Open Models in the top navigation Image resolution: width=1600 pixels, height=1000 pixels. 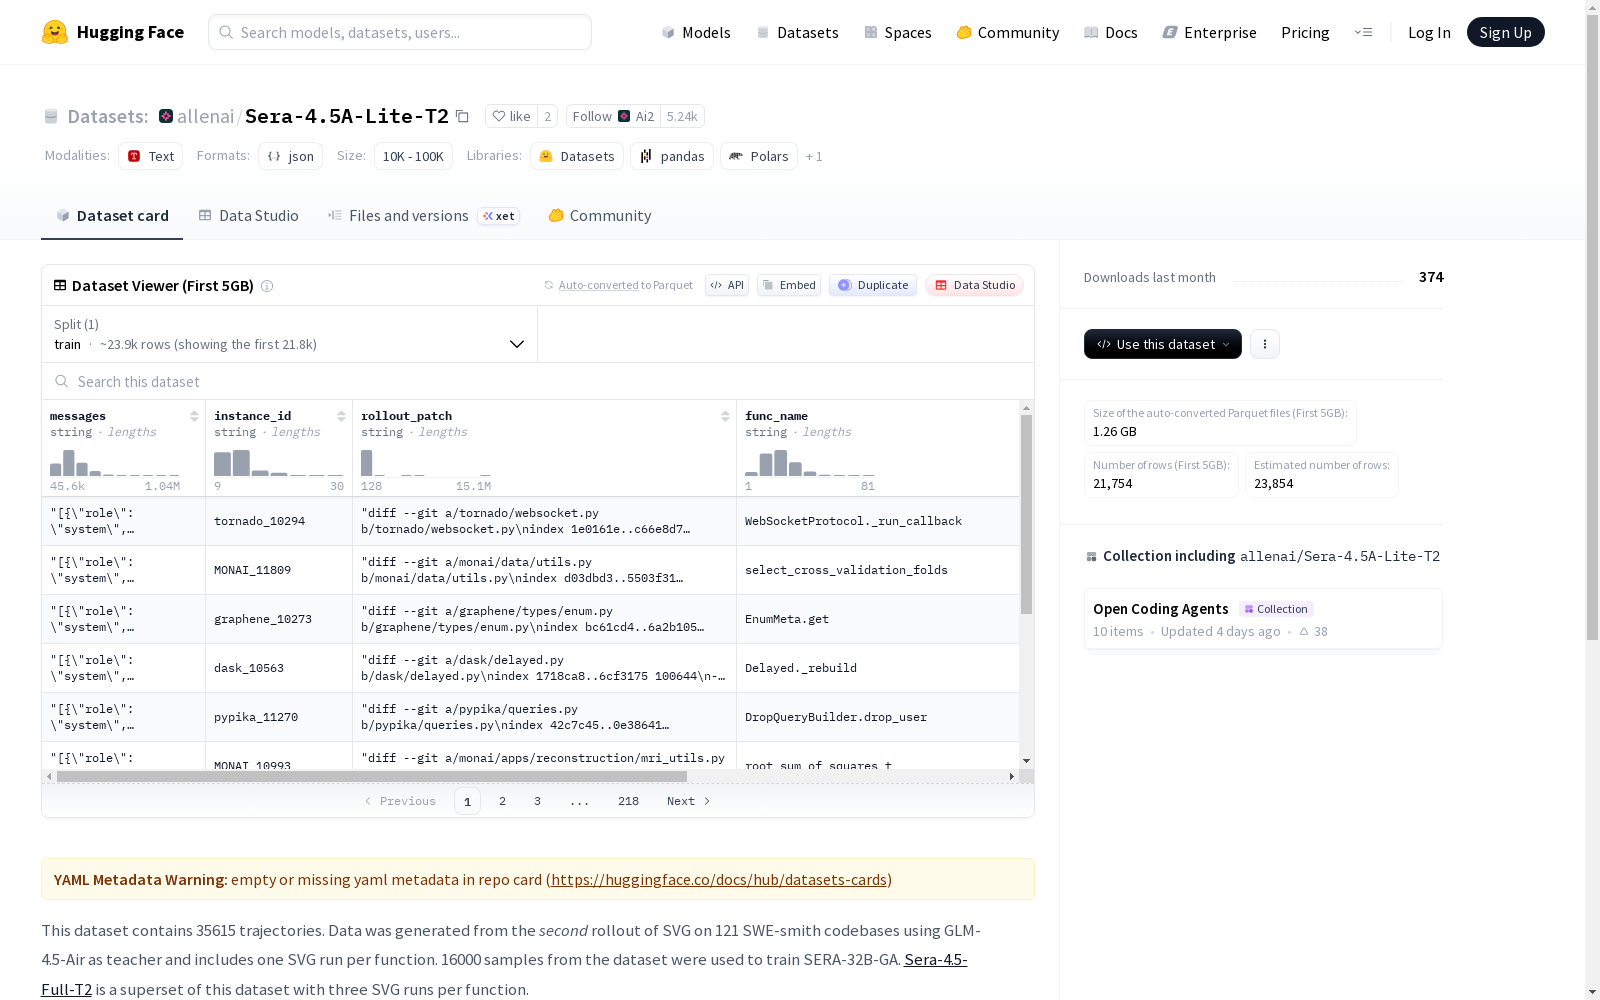pyautogui.click(x=696, y=32)
